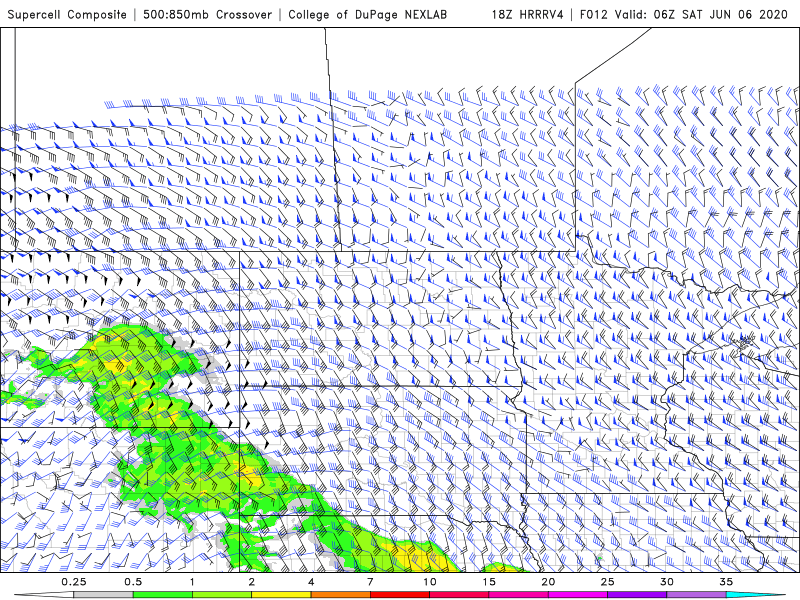Click the '7' colorbar label
Screen dimensions: 800x600
[370, 582]
